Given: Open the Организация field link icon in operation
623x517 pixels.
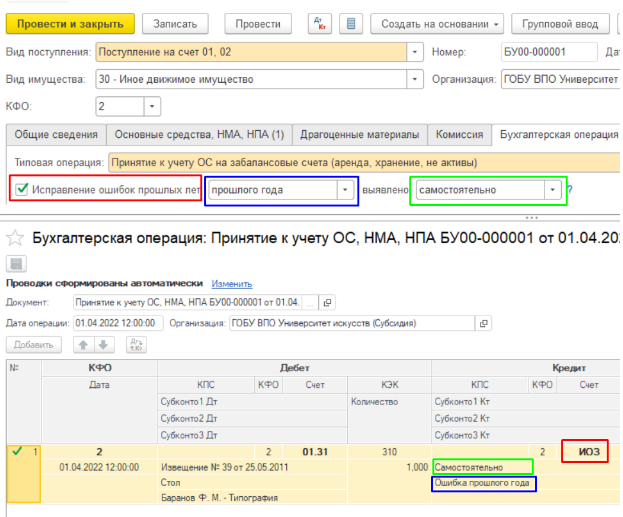Looking at the screenshot, I should (x=484, y=323).
